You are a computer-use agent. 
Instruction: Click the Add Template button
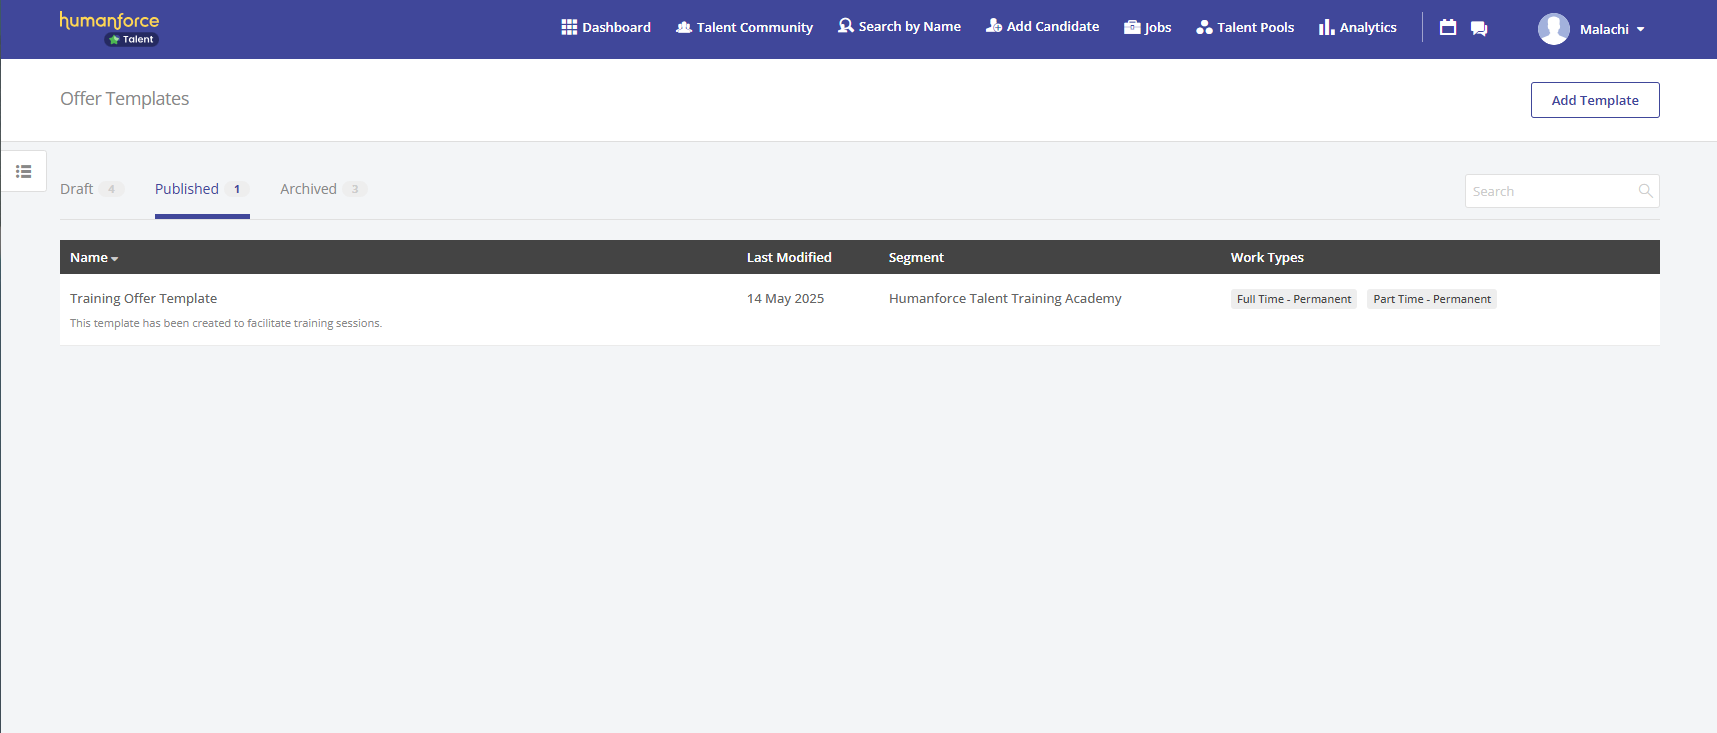tap(1594, 100)
